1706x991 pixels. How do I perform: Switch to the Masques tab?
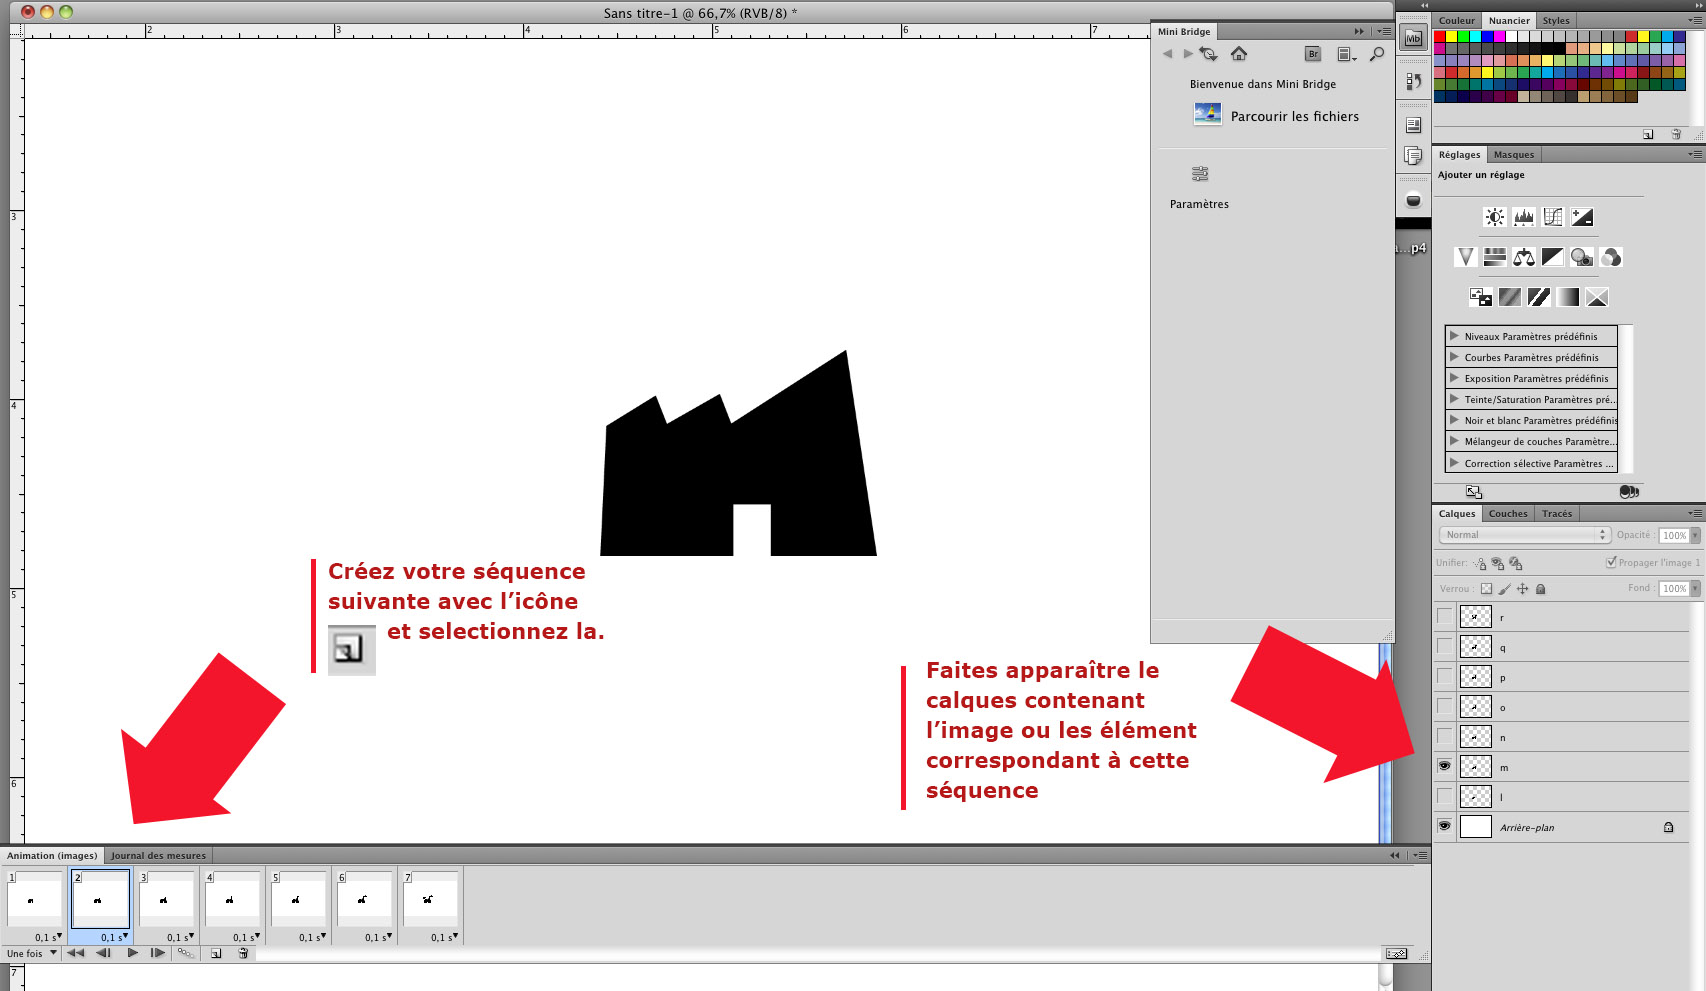point(1513,155)
